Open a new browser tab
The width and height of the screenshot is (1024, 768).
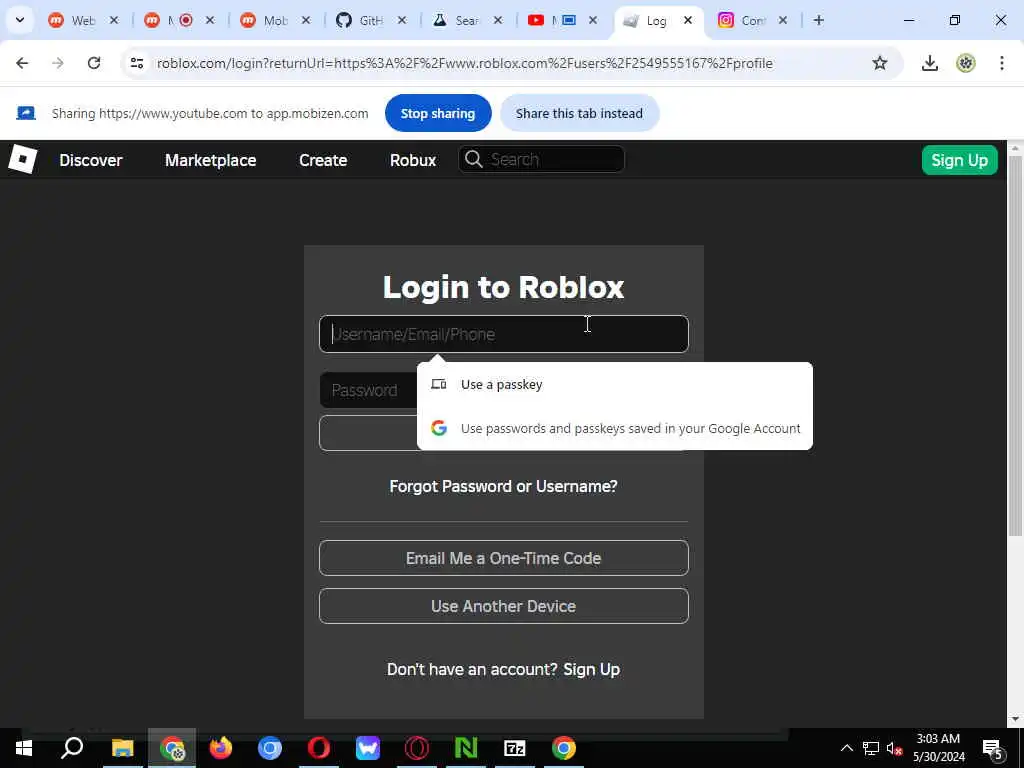[818, 20]
